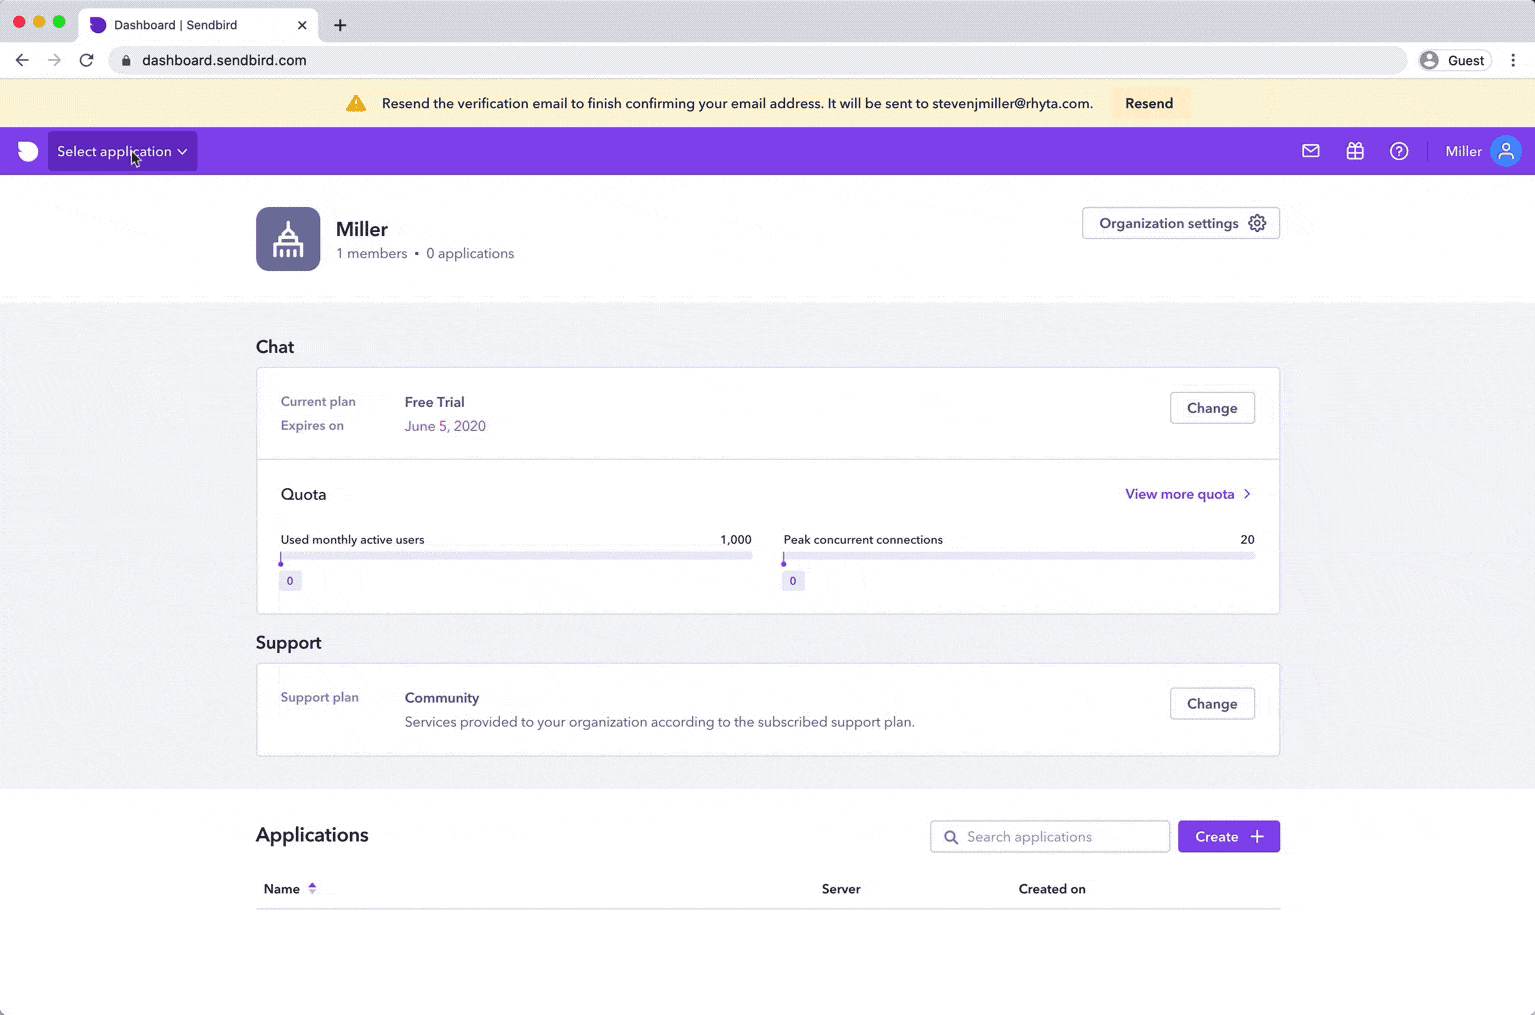Click the verification warning triangle
Screen dimensions: 1535x1015
pos(356,102)
